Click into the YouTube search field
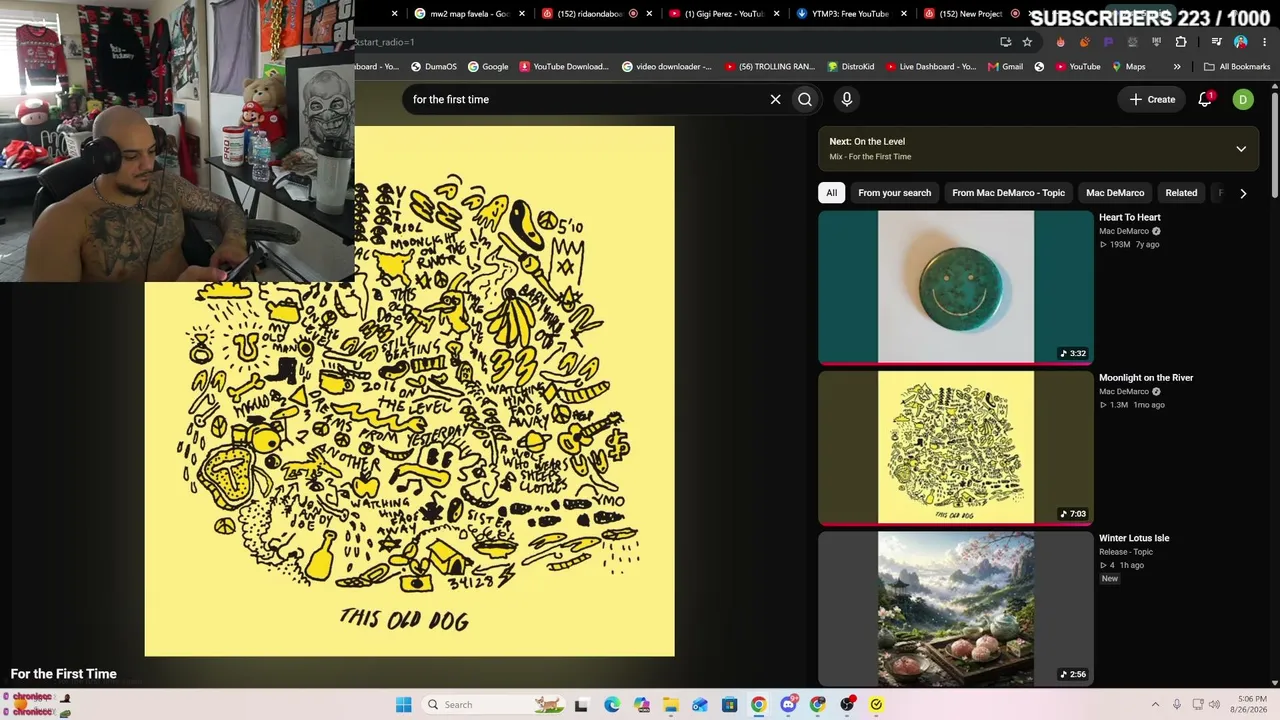 (585, 99)
